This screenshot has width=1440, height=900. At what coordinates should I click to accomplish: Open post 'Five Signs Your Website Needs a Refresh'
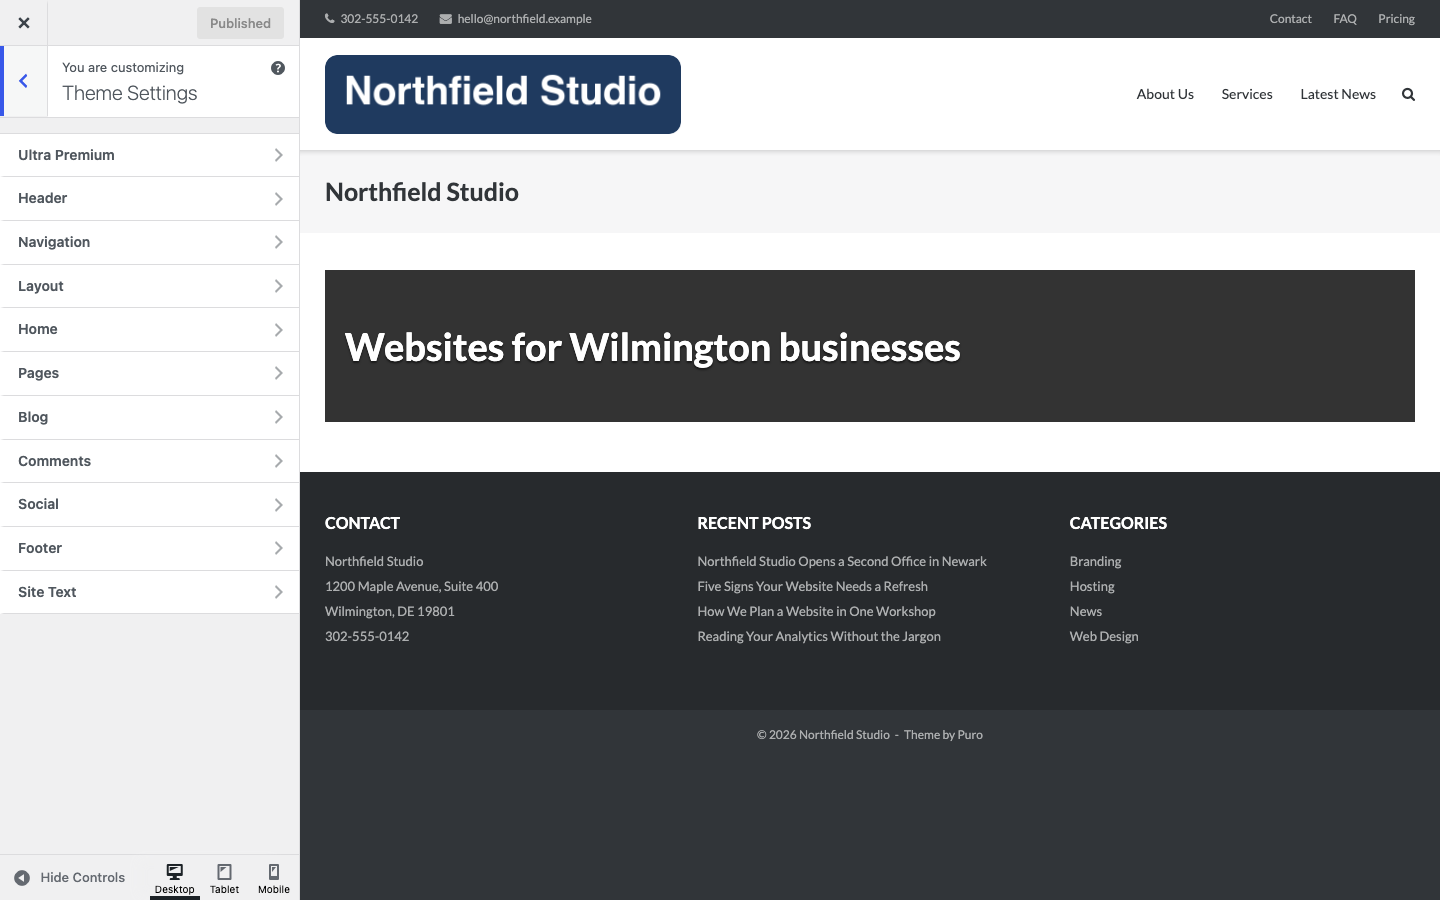(x=812, y=587)
